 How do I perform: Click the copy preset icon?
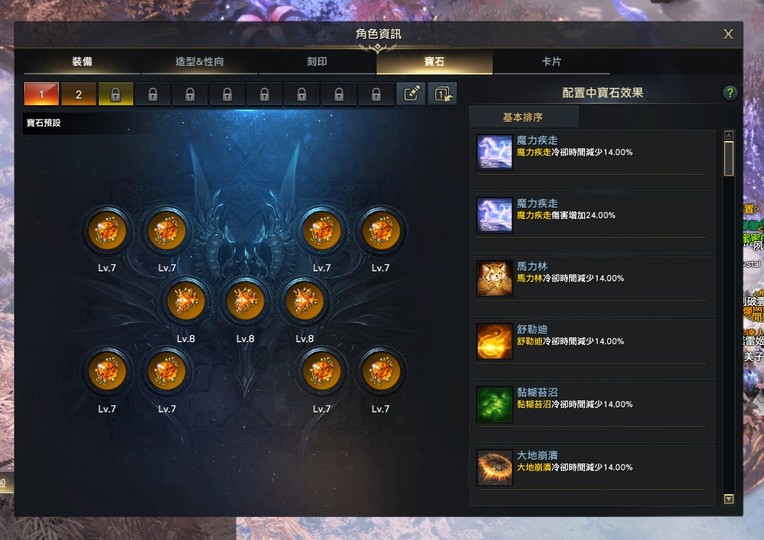(x=442, y=93)
